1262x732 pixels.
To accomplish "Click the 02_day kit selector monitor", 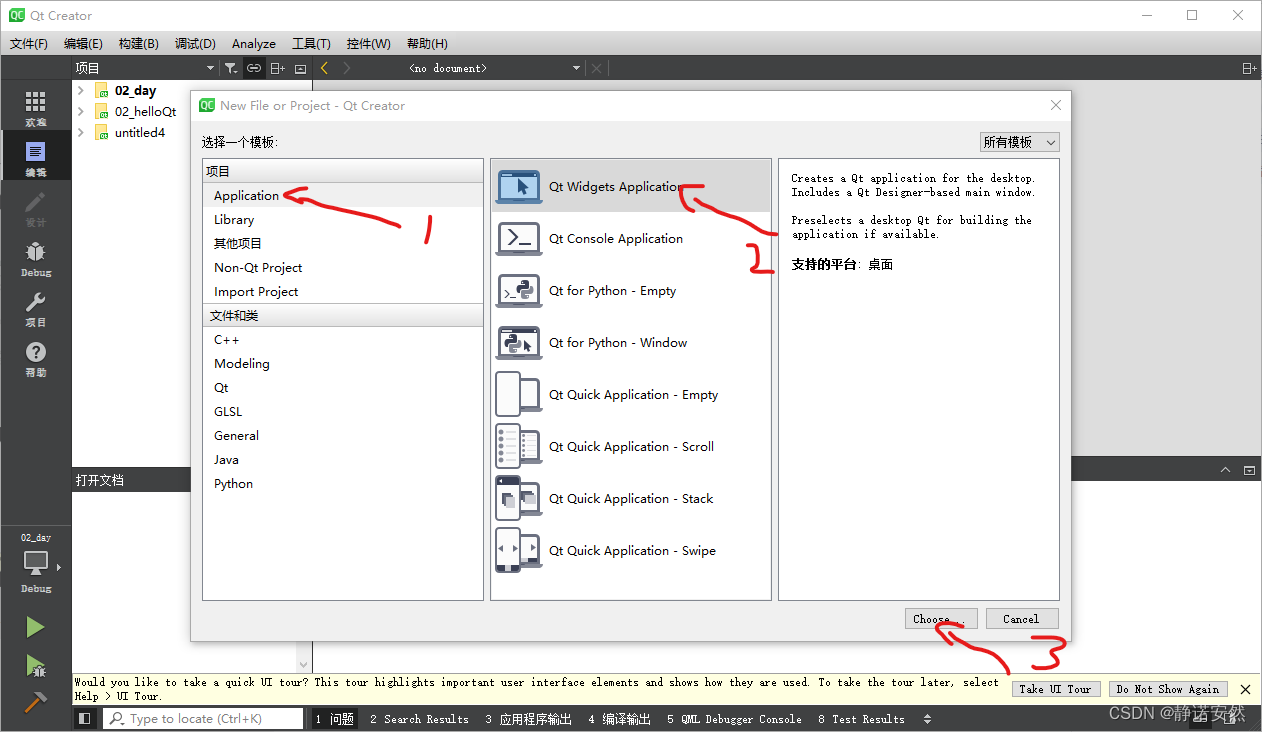I will pyautogui.click(x=36, y=565).
